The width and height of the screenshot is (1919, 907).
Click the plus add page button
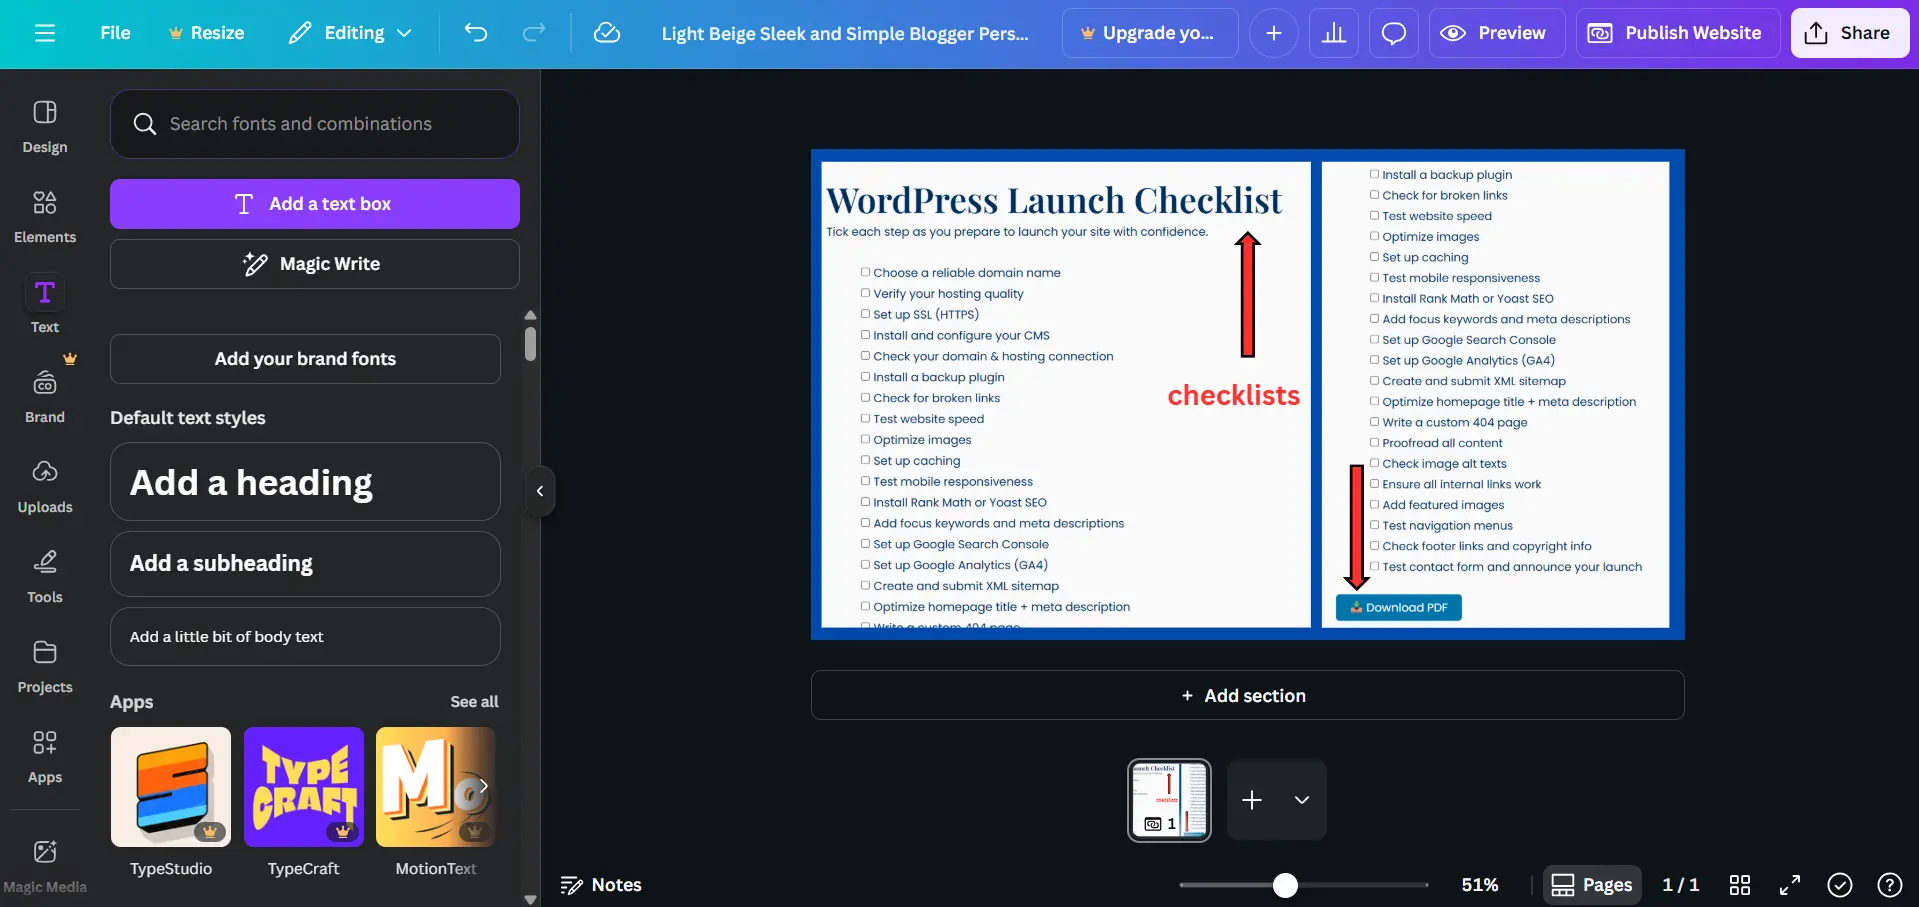(x=1252, y=800)
